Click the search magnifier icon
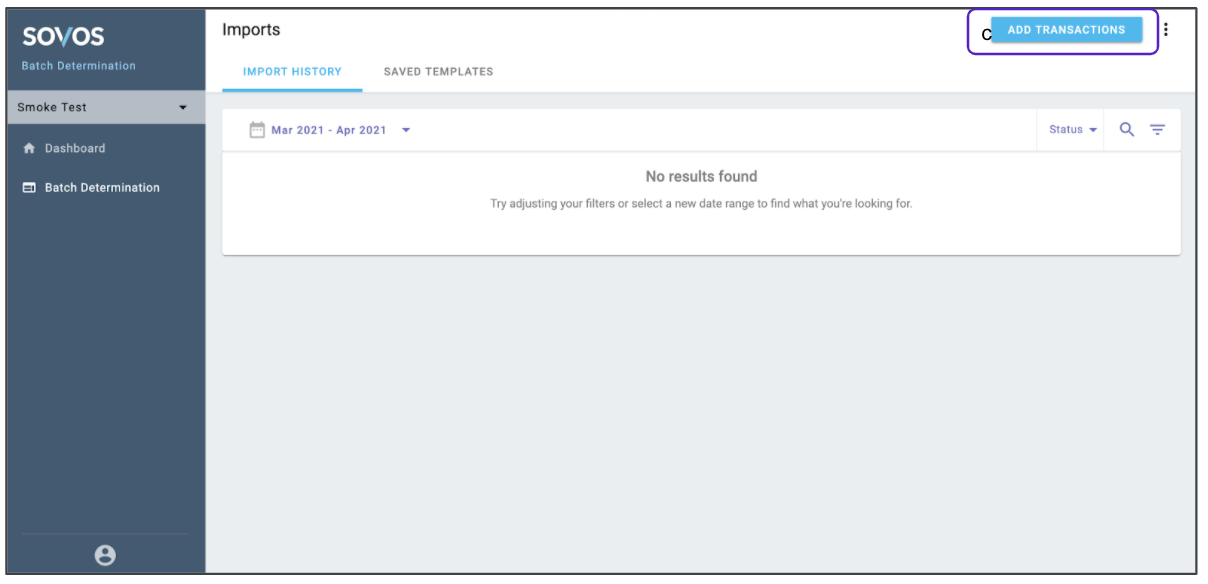The image size is (1208, 584). coord(1127,130)
